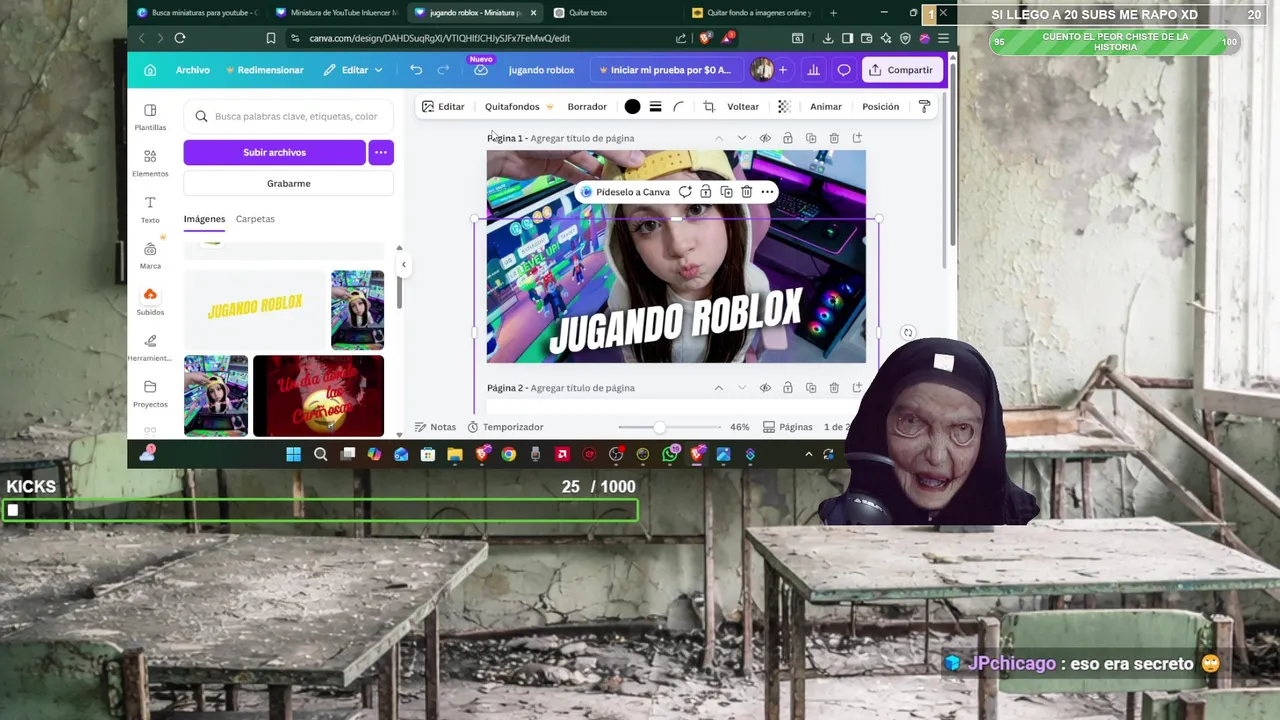
Task: Open the Plantillas sidebar panel
Action: (150, 117)
